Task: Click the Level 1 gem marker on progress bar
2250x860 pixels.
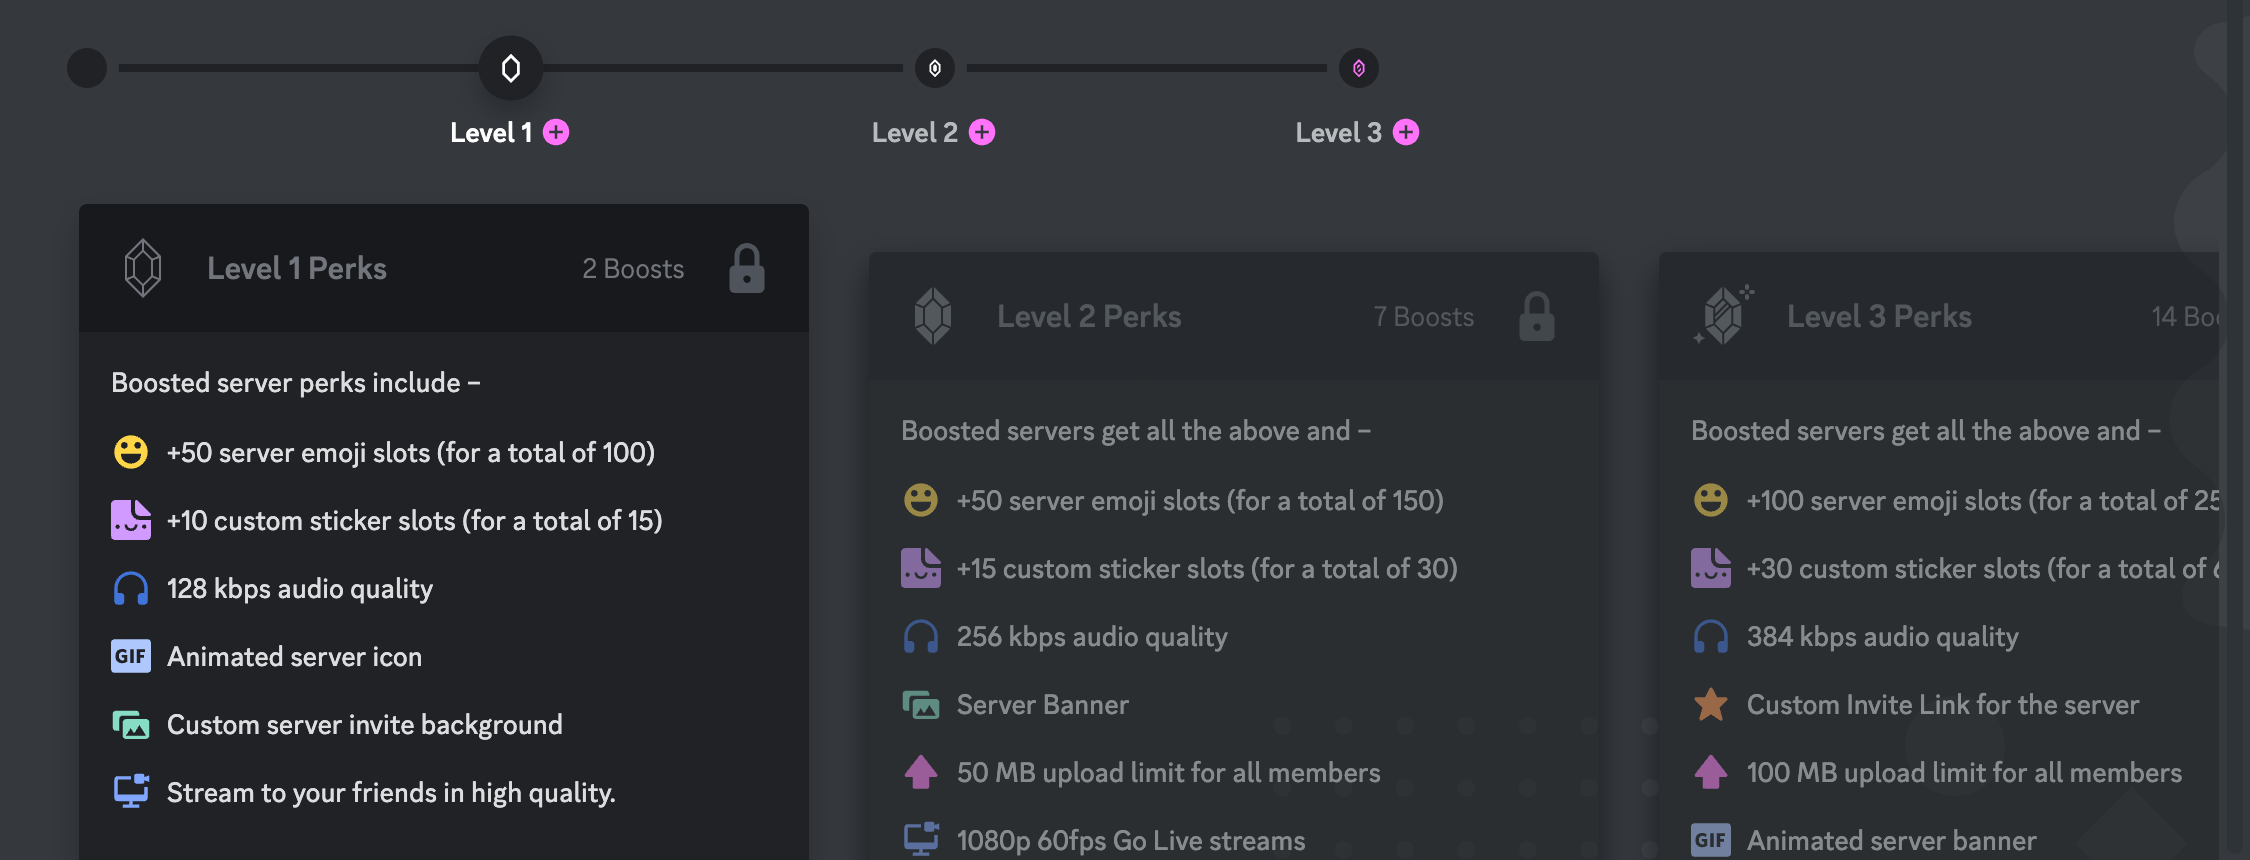Action: [510, 68]
